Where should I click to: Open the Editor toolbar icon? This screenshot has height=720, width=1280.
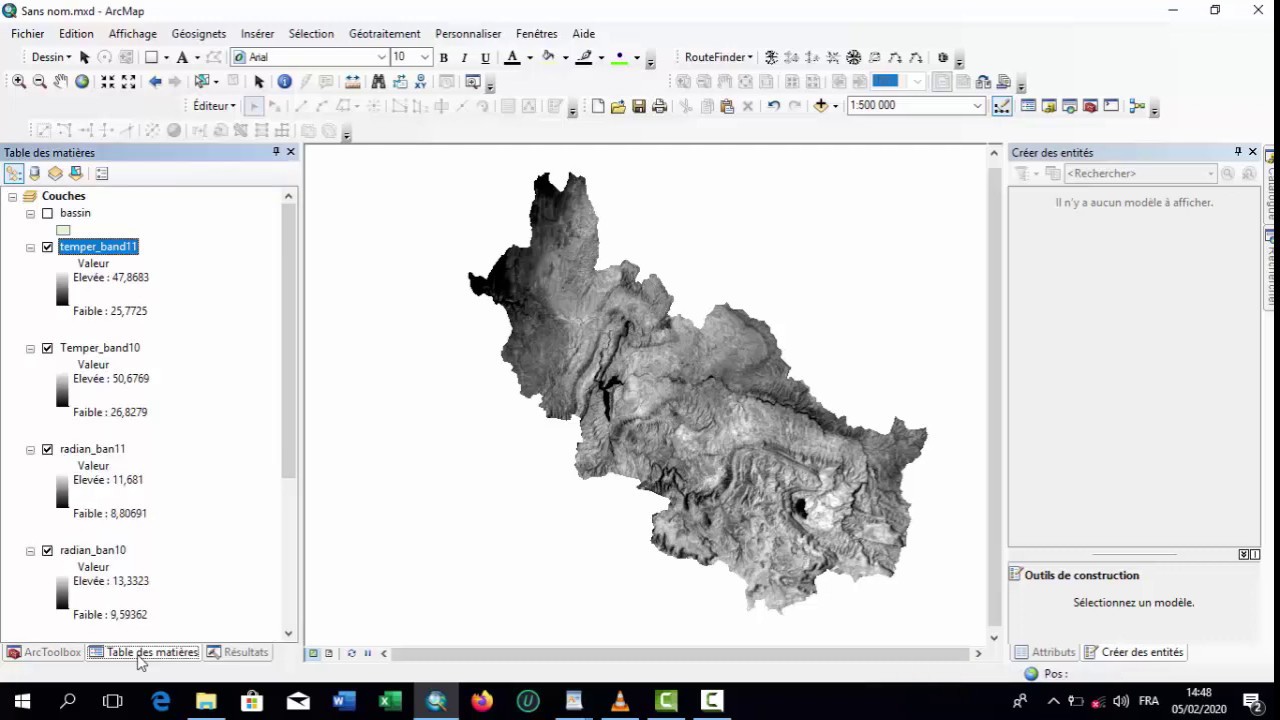pos(1002,106)
